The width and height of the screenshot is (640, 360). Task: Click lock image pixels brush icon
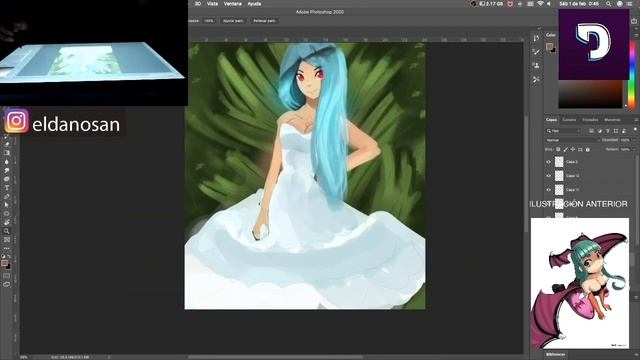(565, 150)
